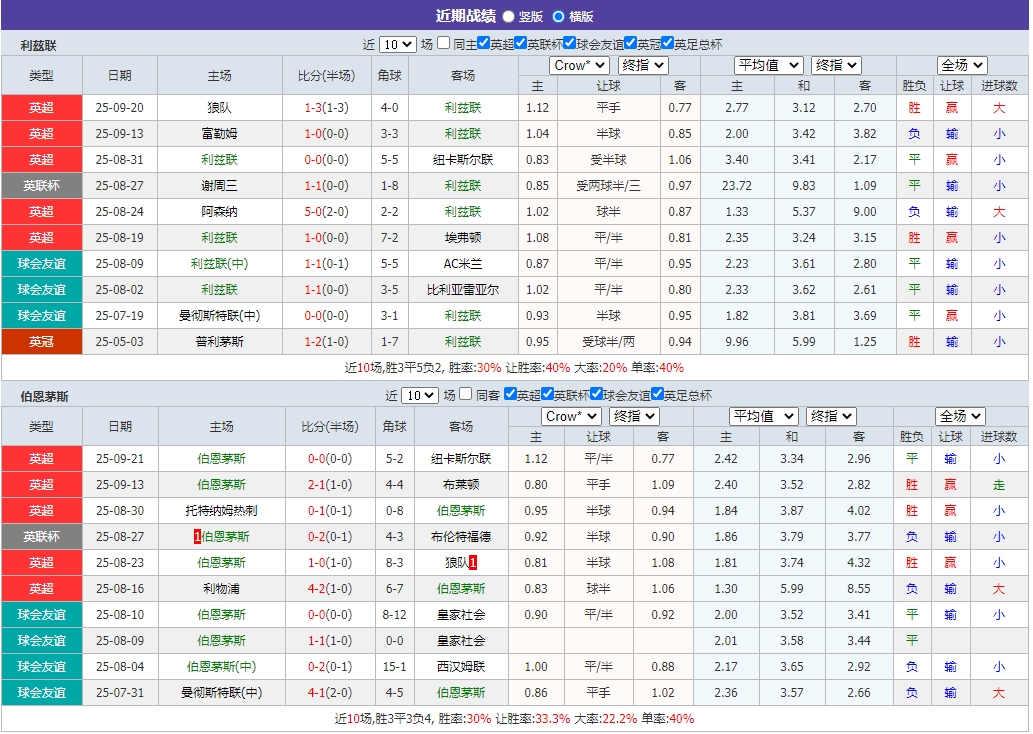The height and width of the screenshot is (734, 1033).
Task: Uncheck the 同主 checkbox for 利兹联
Action: tap(443, 43)
